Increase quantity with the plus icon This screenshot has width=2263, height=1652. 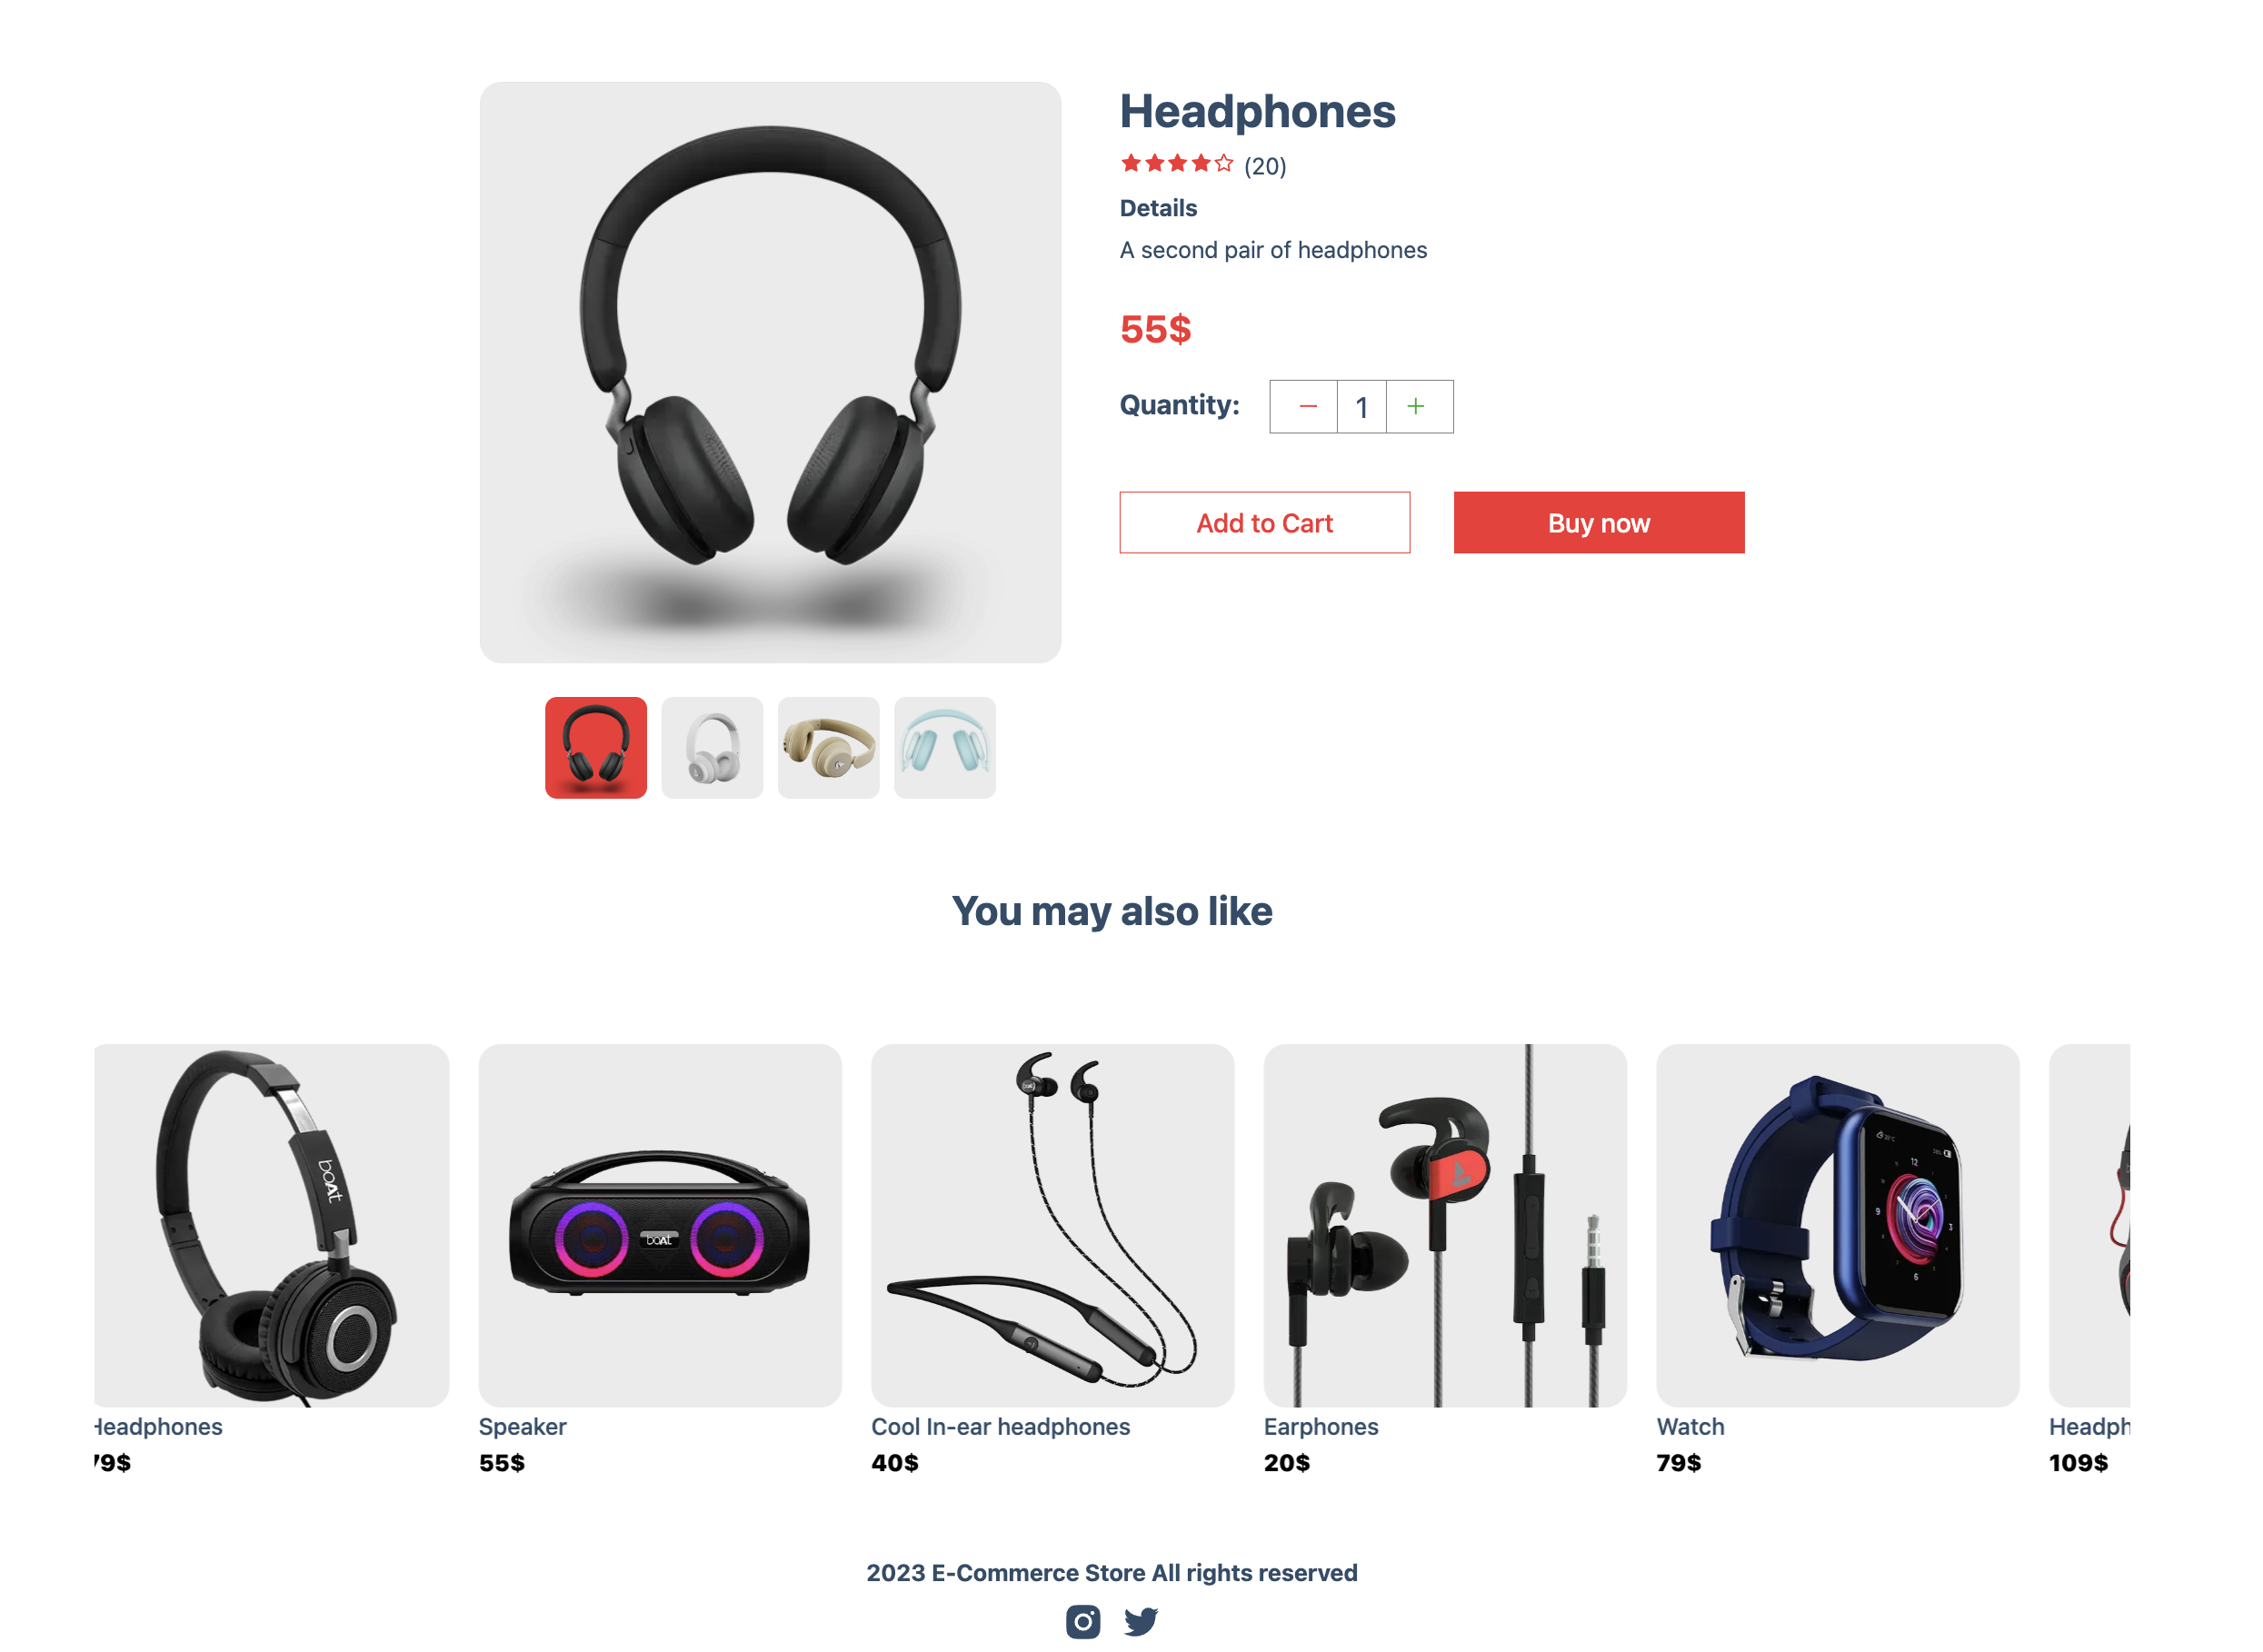[1416, 406]
